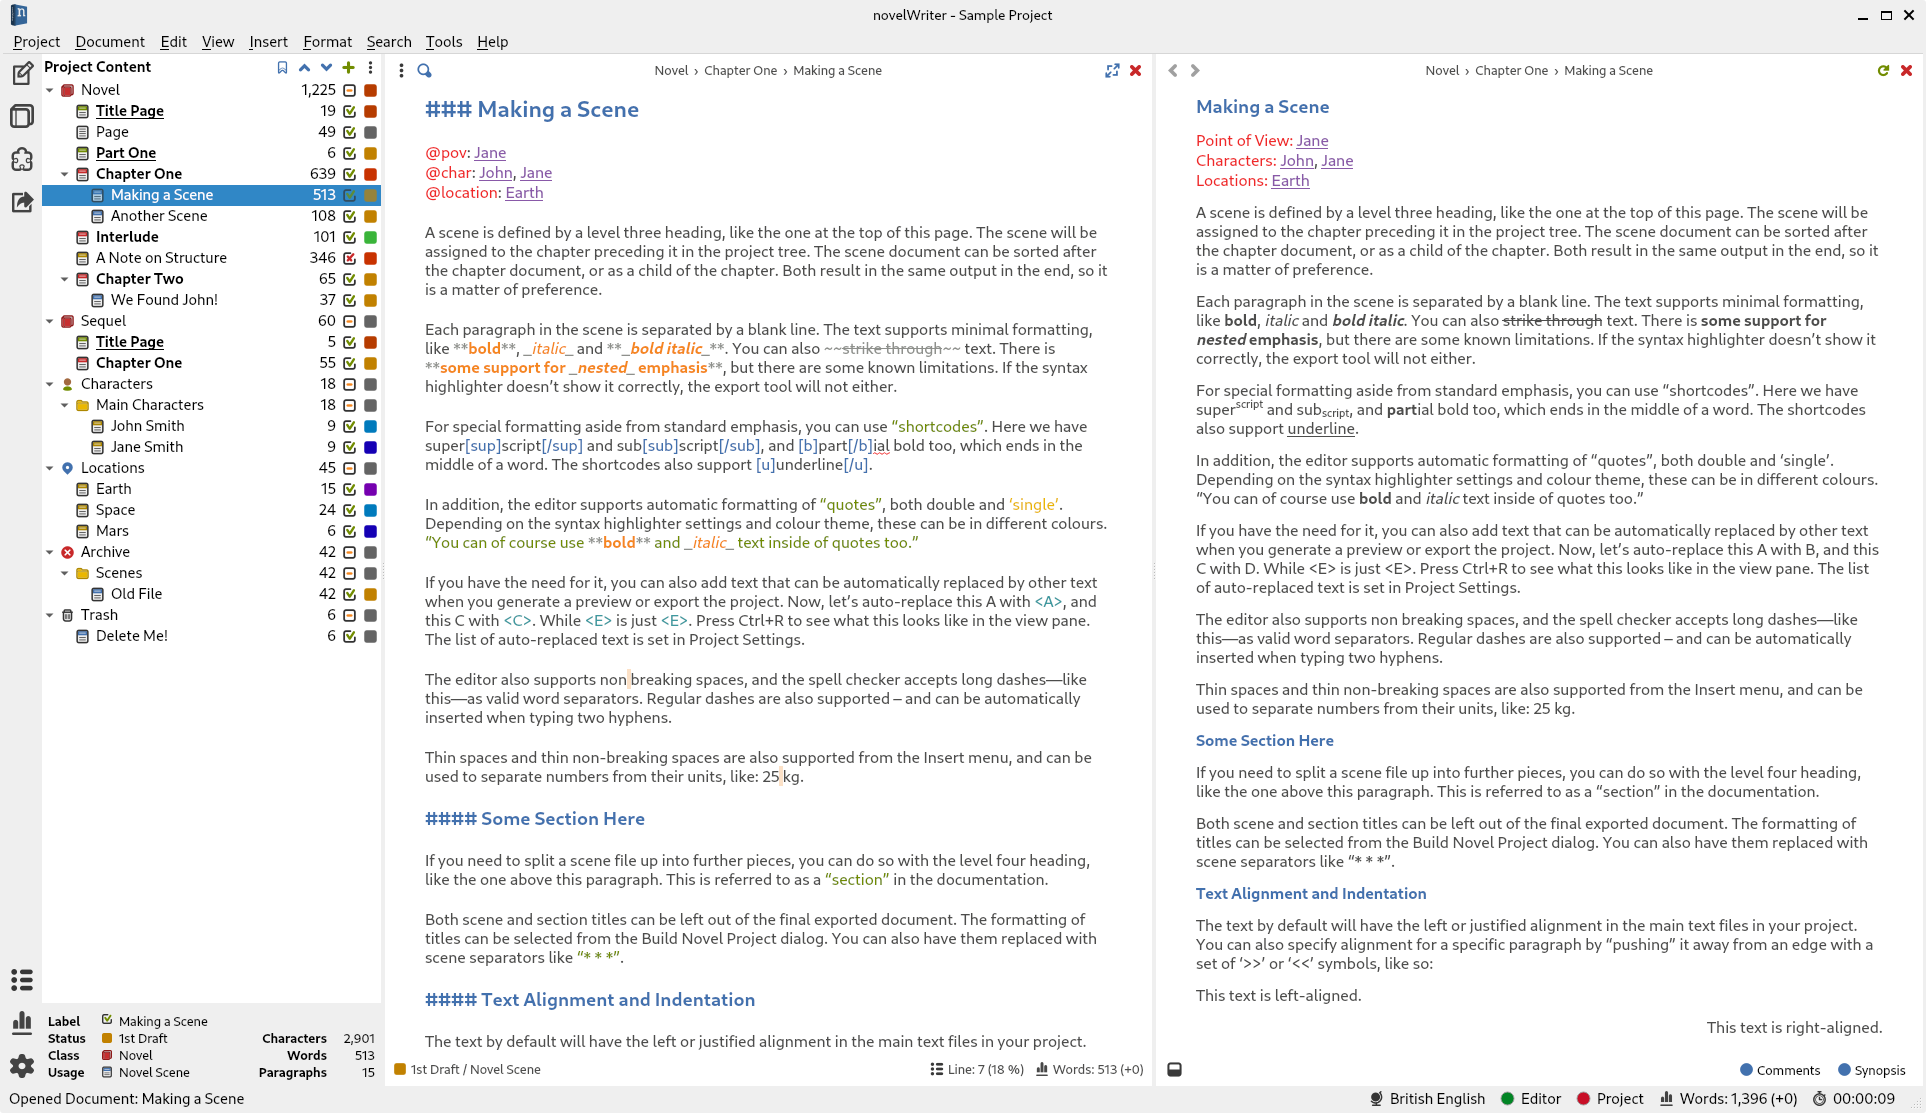The height and width of the screenshot is (1113, 1926).
Task: Toggle the Synopsis option in the viewer footer
Action: coord(1872,1070)
